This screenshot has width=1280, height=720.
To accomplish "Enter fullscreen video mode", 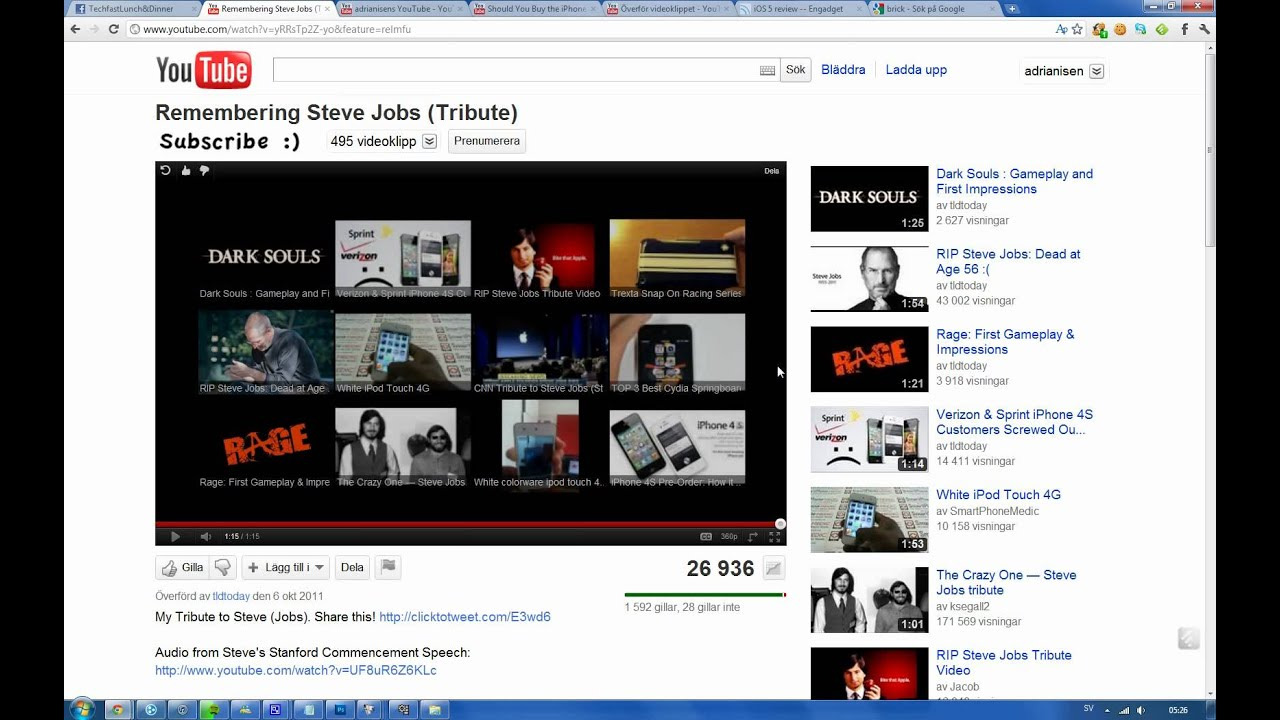I will tap(774, 537).
